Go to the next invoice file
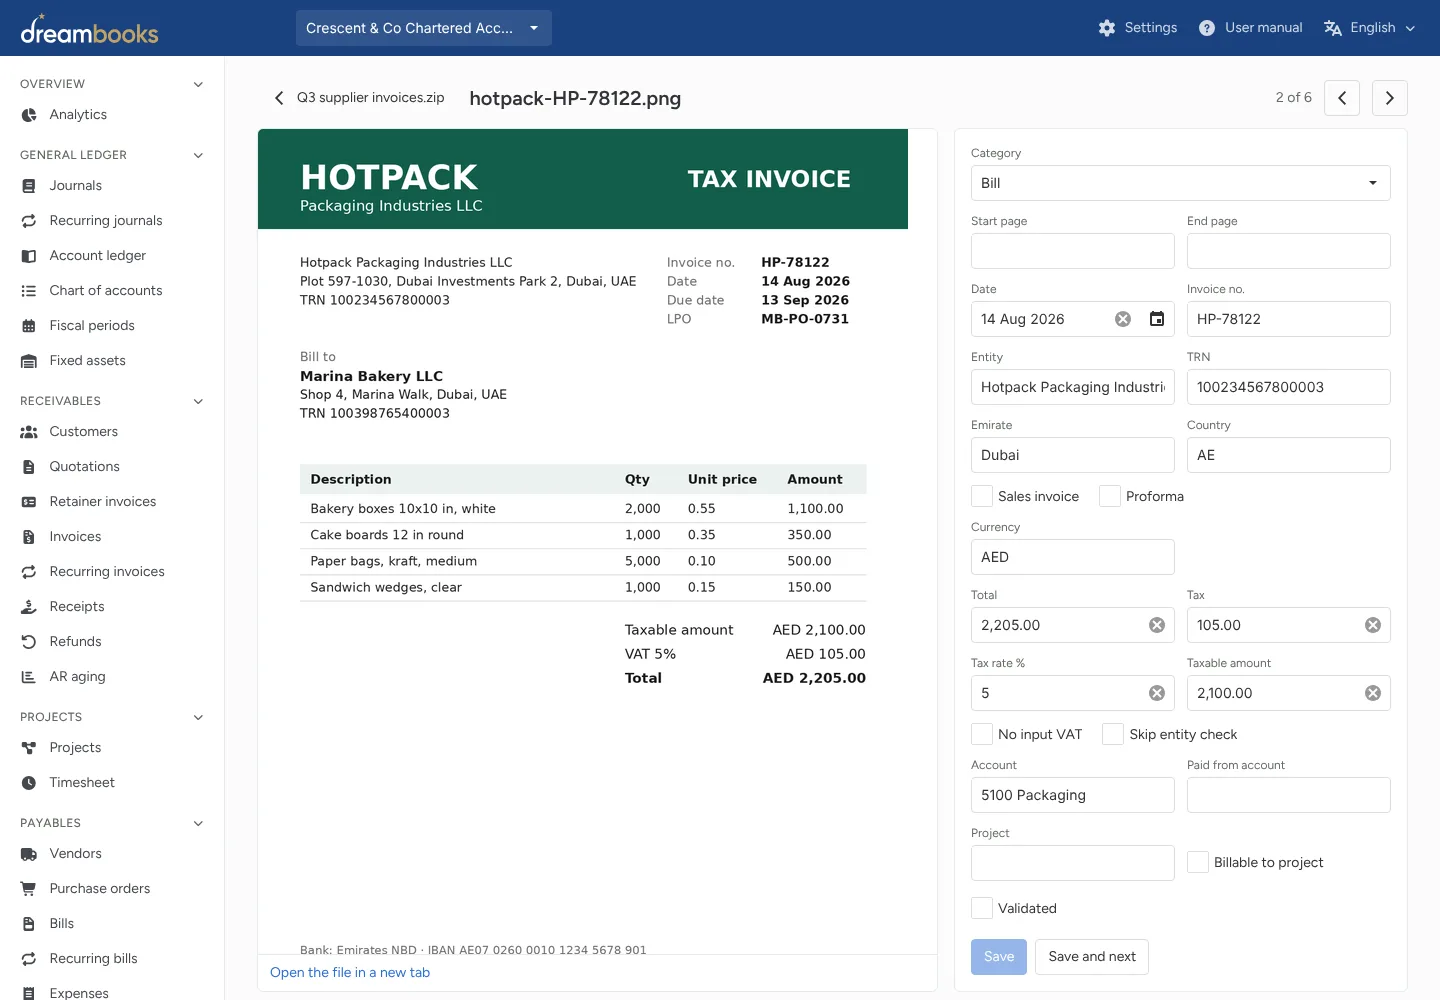Screen dimensions: 1440x1000 point(1390,98)
